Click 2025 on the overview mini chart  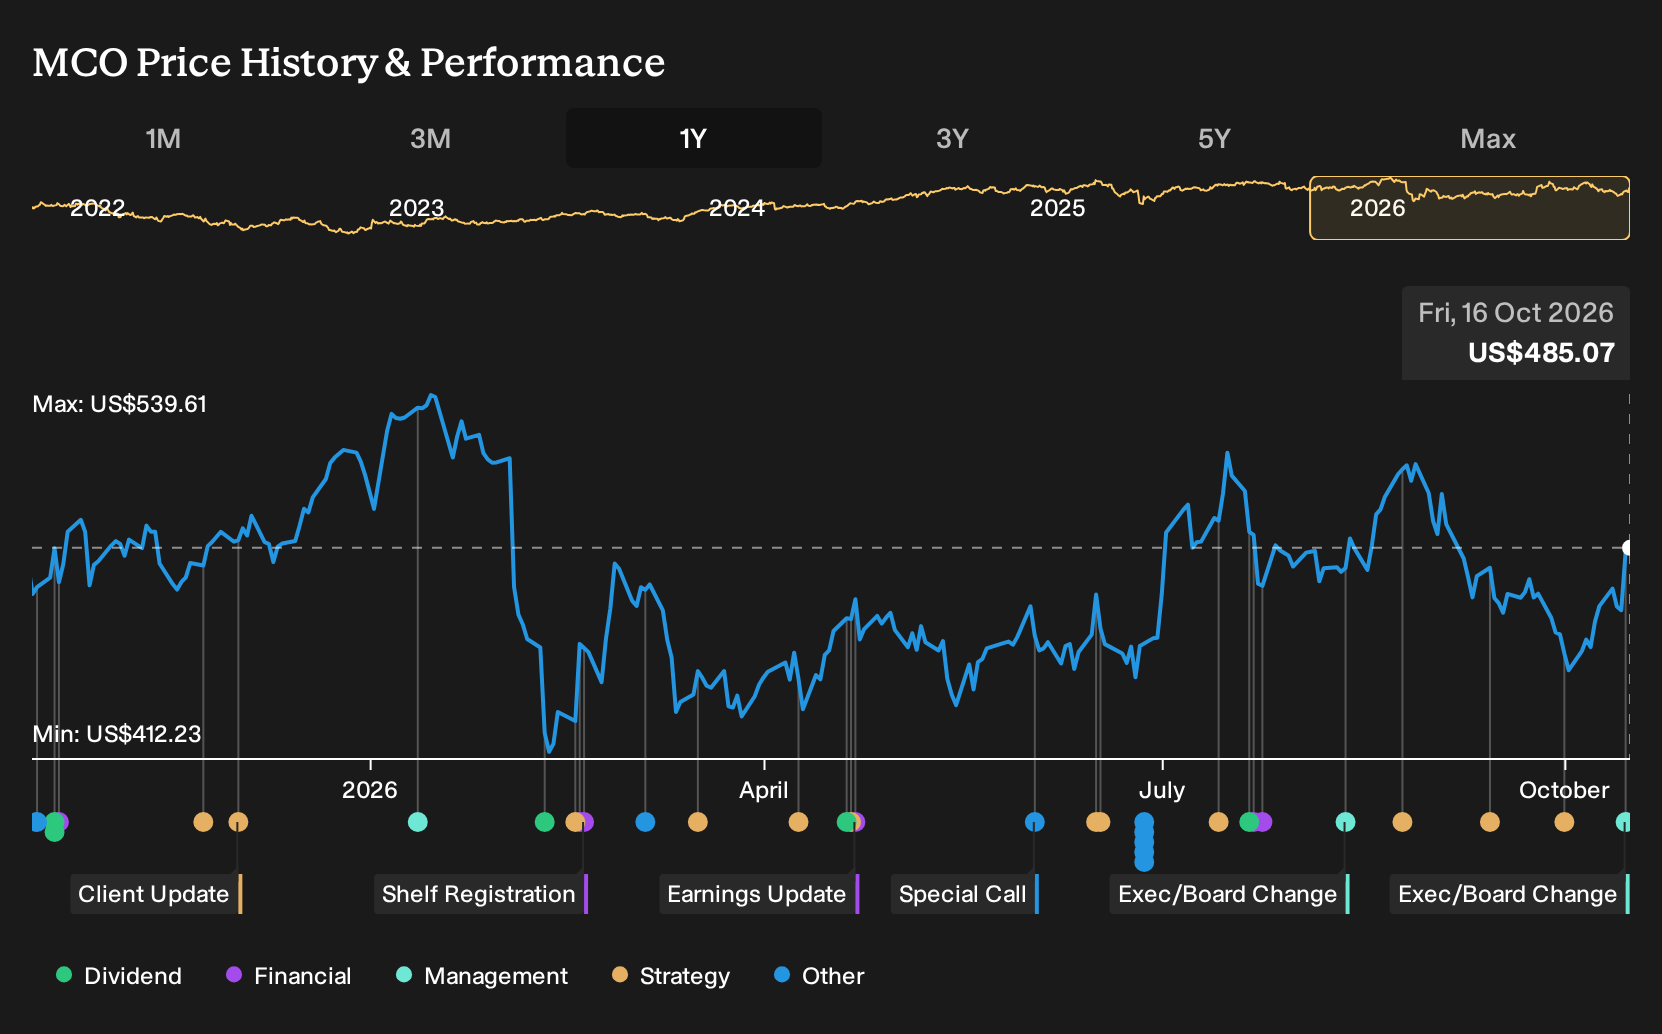[x=1057, y=208]
